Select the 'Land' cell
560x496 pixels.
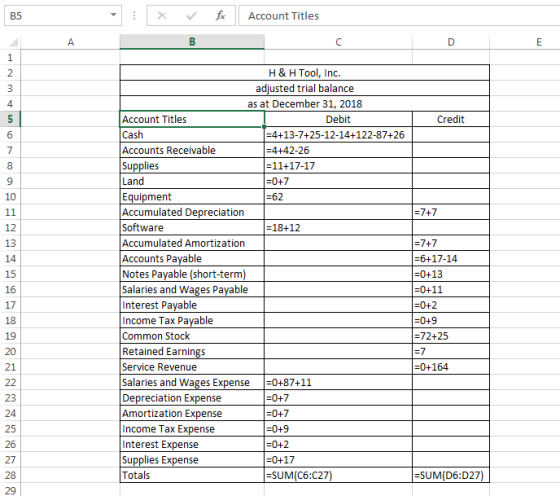(192, 181)
